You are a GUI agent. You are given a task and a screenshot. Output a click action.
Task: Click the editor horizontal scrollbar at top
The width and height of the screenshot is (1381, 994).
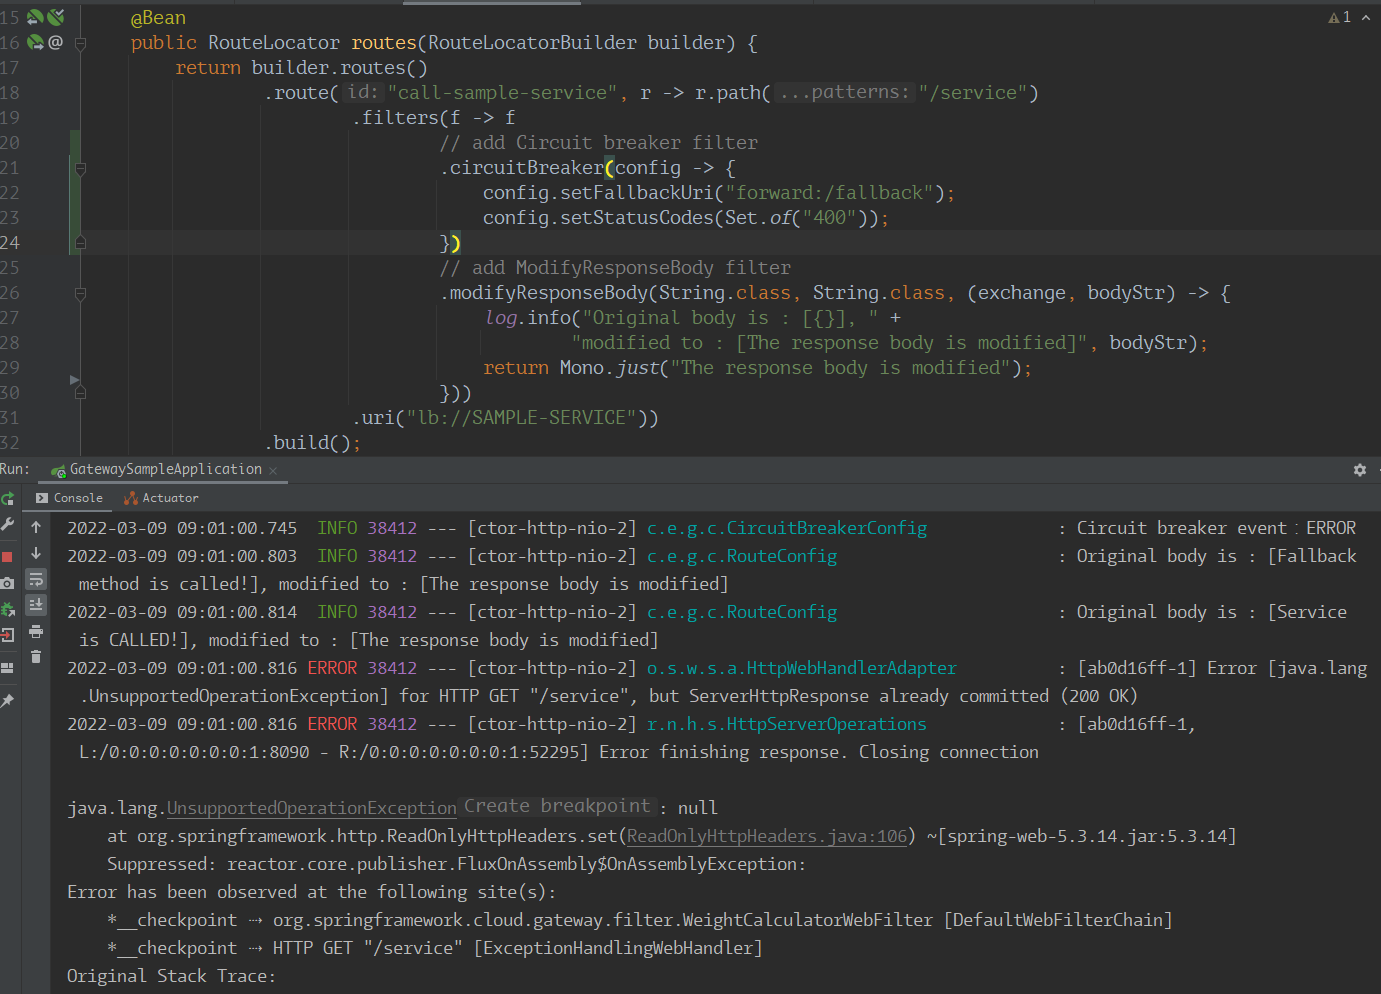(x=491, y=3)
